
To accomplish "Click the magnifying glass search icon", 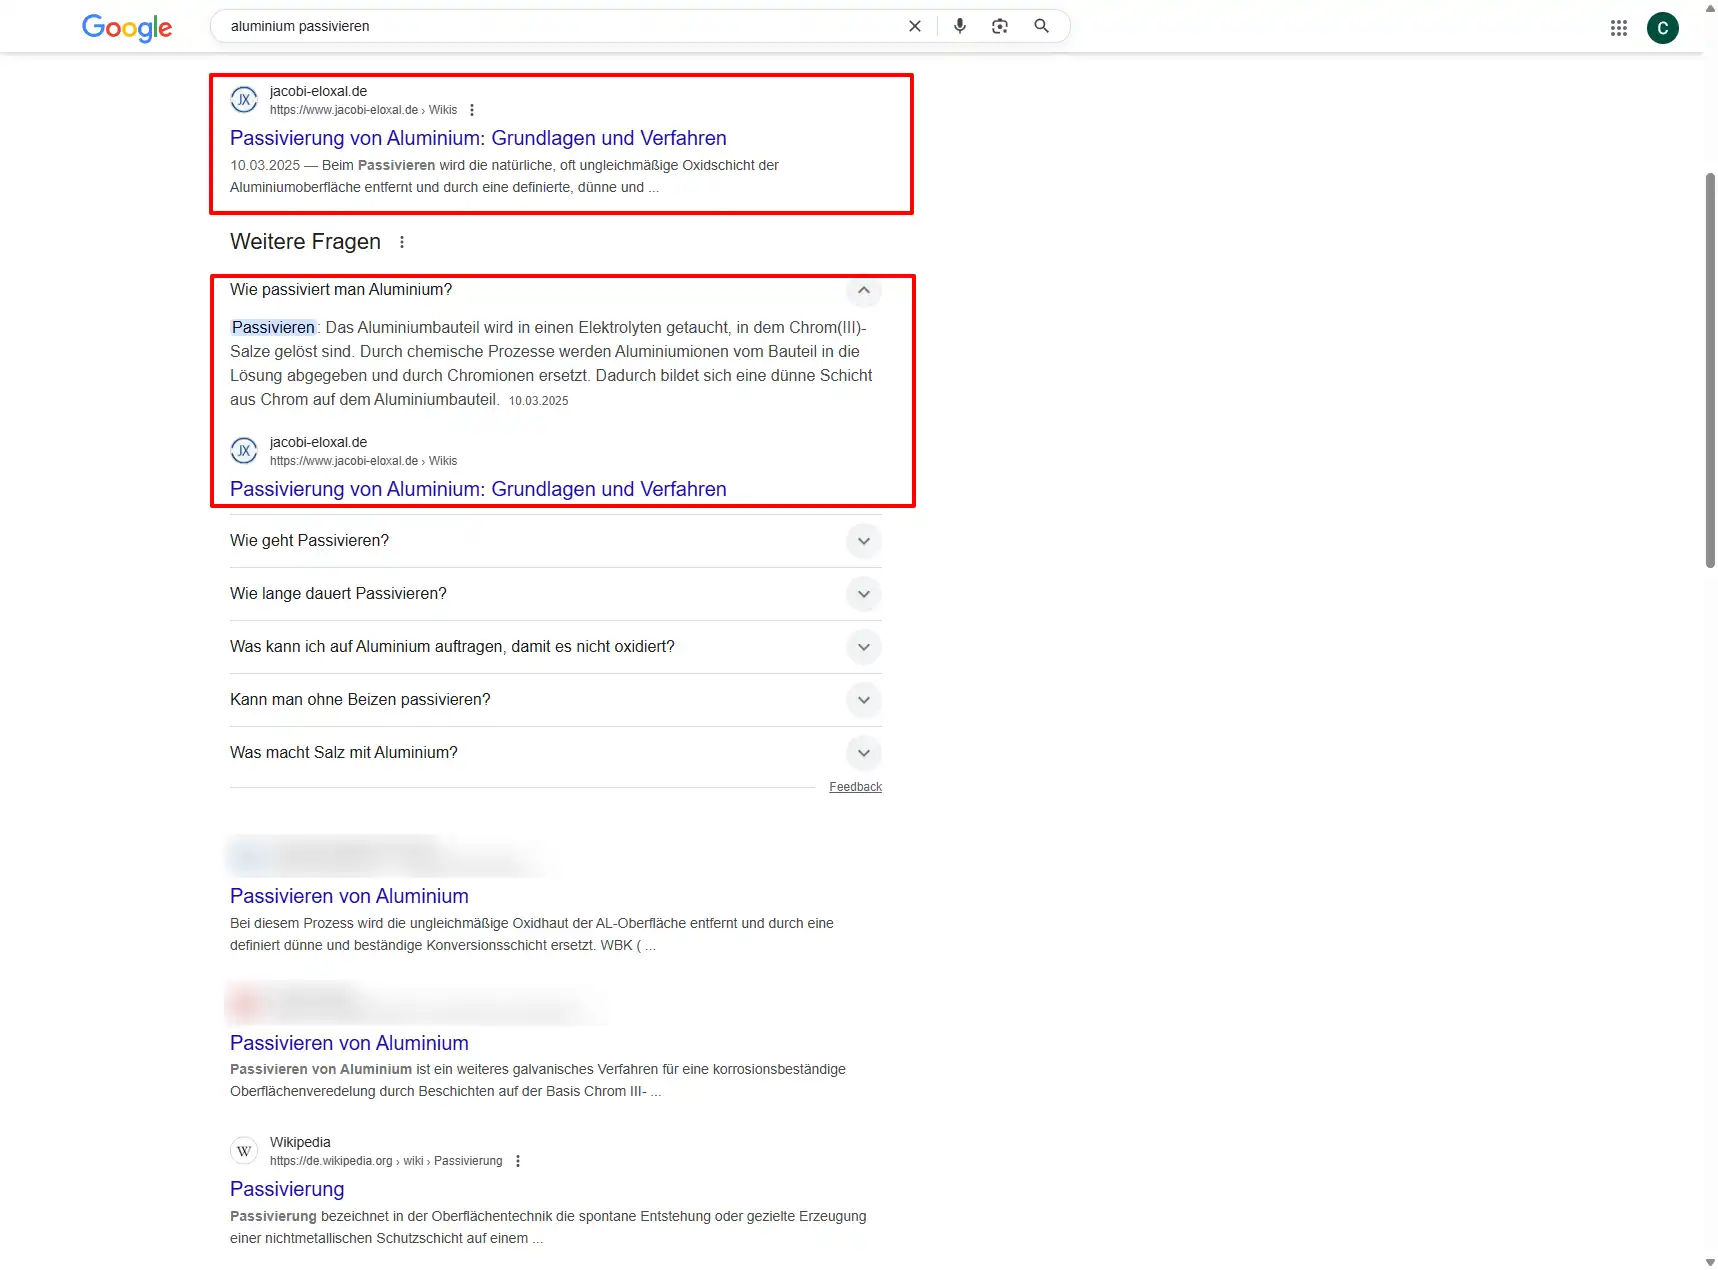I will tap(1041, 26).
